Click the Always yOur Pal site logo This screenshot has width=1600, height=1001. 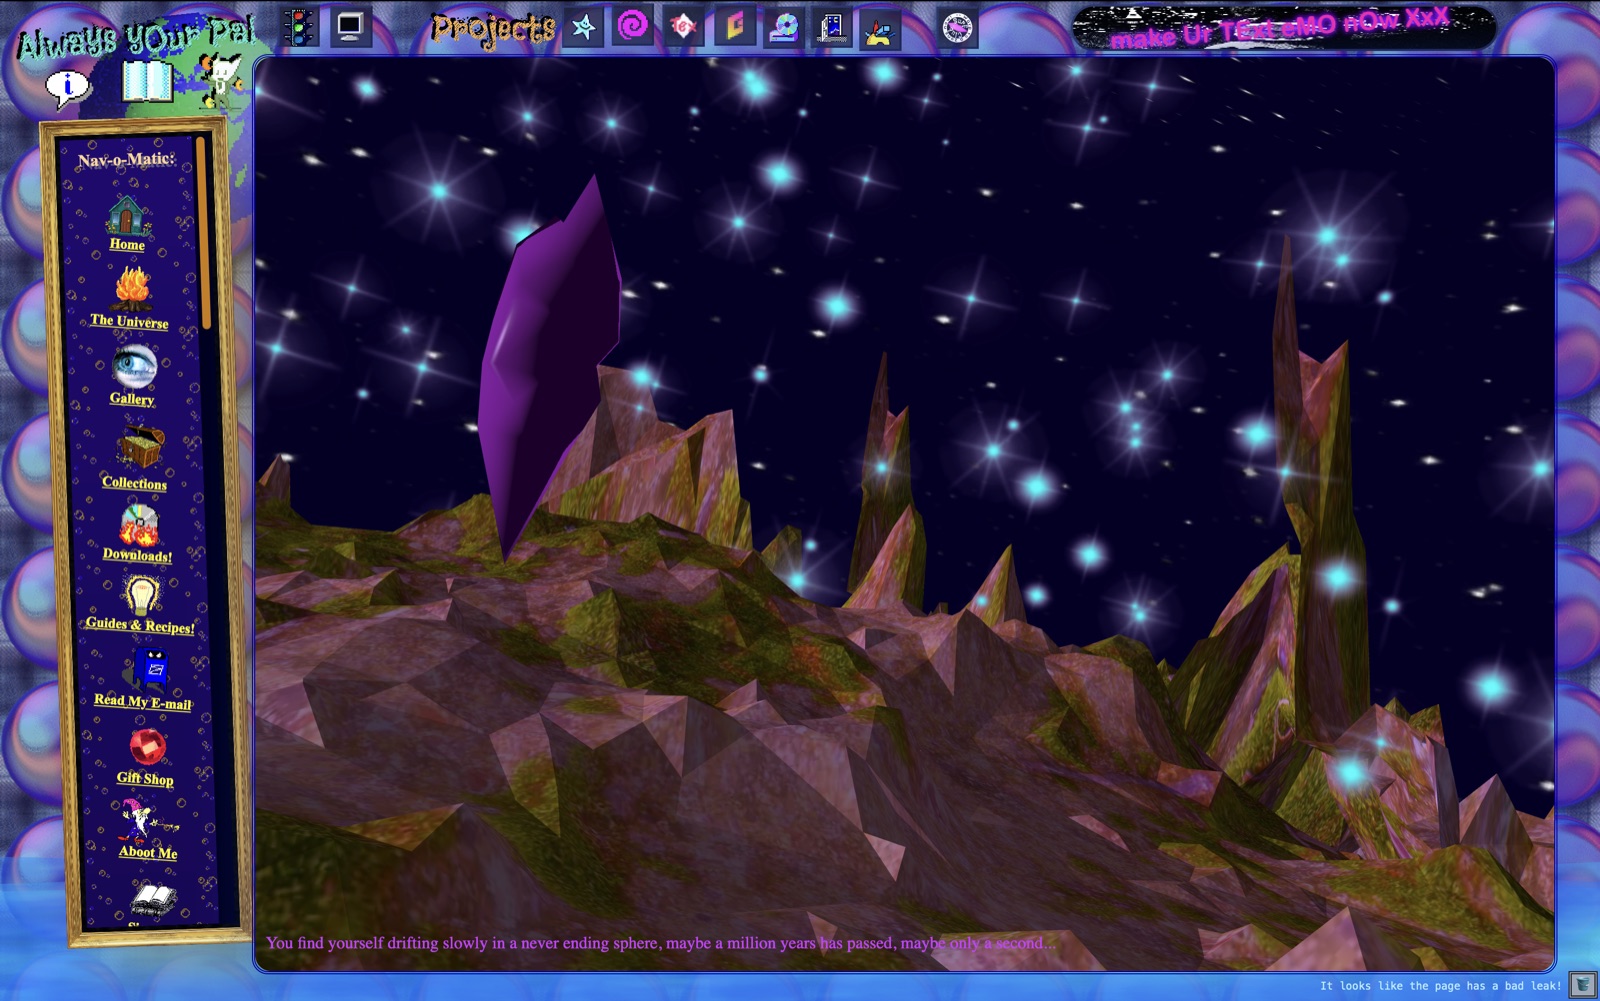(x=137, y=38)
